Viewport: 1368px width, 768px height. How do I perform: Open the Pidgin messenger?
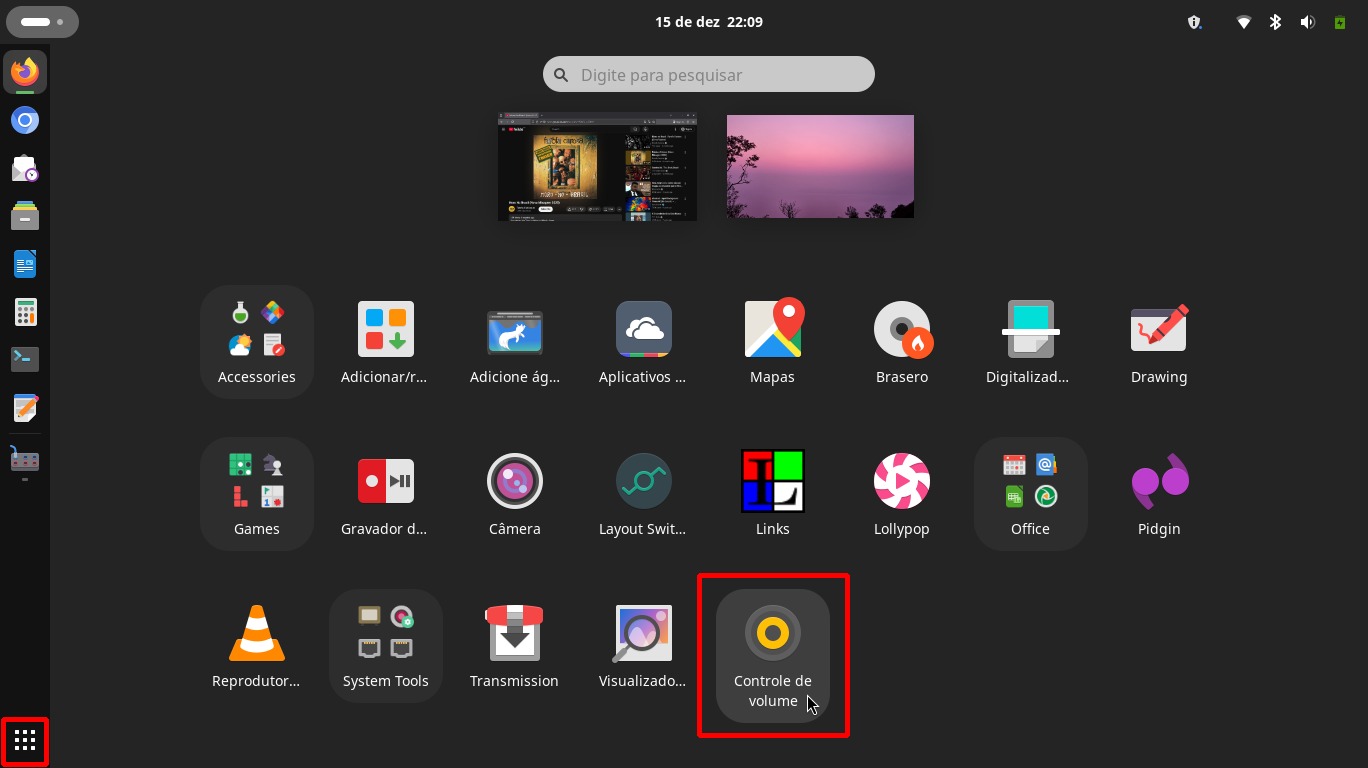pyautogui.click(x=1158, y=483)
